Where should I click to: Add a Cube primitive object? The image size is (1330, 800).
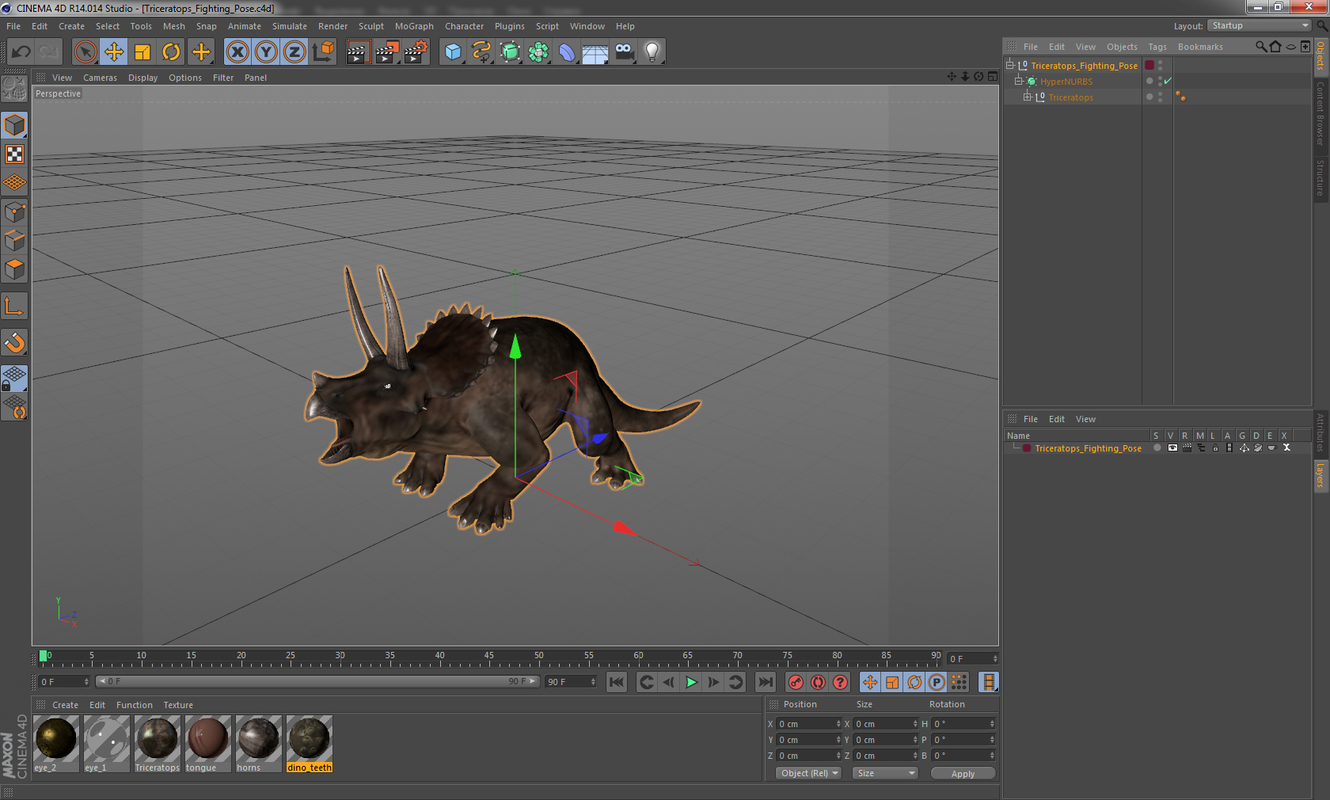pos(453,51)
